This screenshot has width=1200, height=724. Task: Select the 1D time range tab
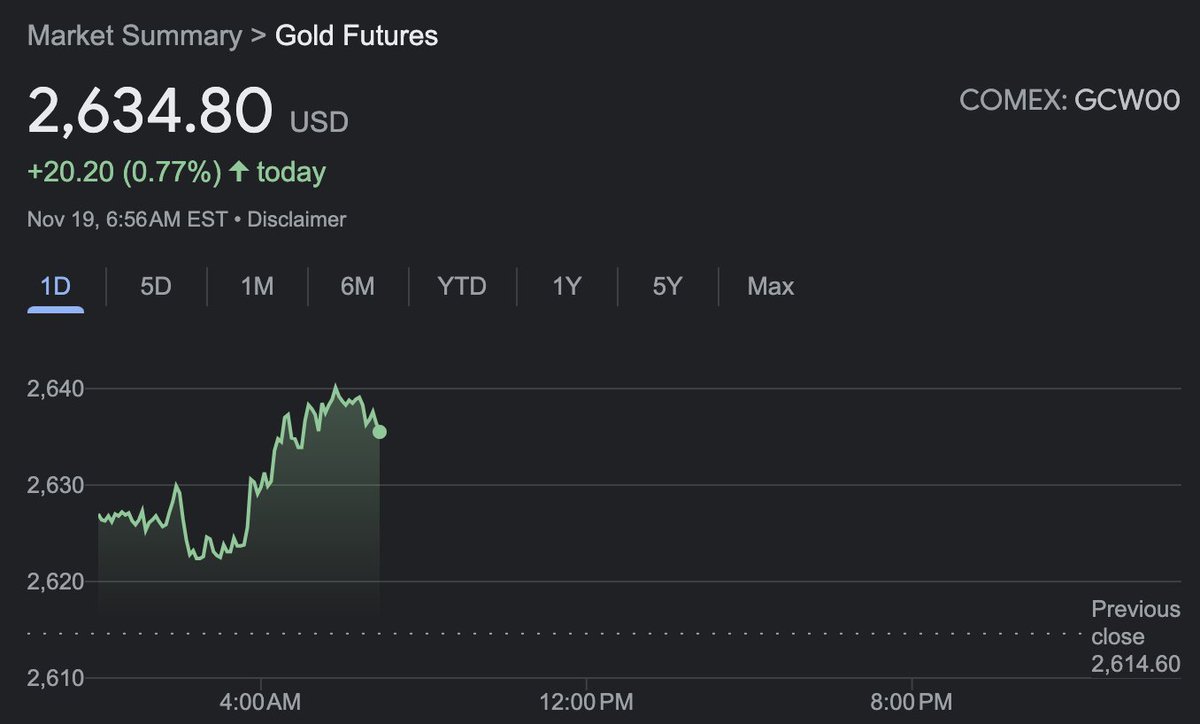point(55,287)
